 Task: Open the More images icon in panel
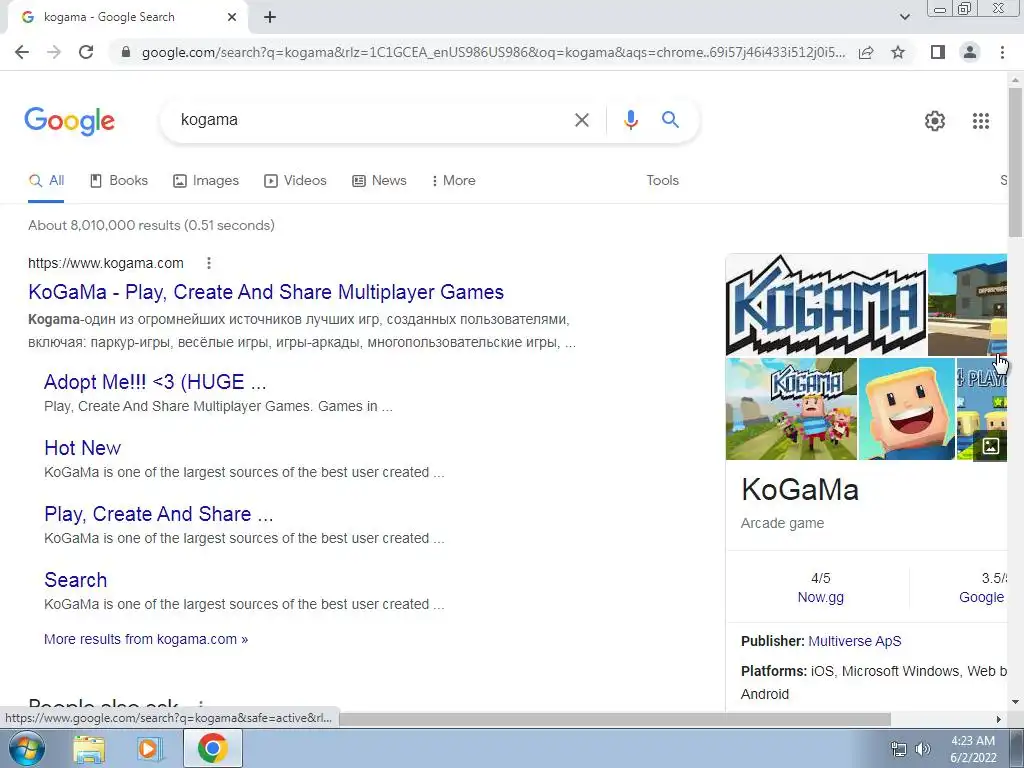[x=990, y=446]
